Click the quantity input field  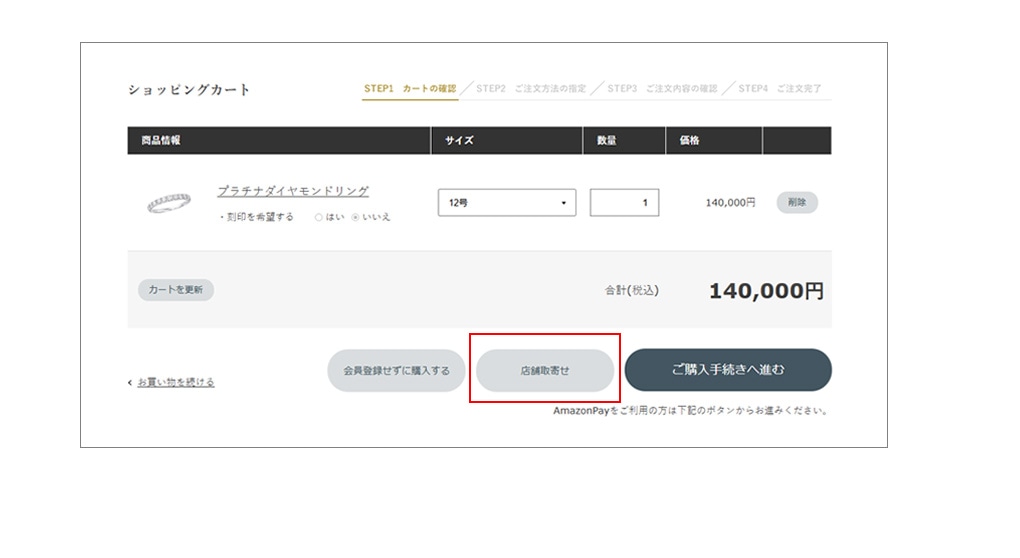pyautogui.click(x=624, y=203)
